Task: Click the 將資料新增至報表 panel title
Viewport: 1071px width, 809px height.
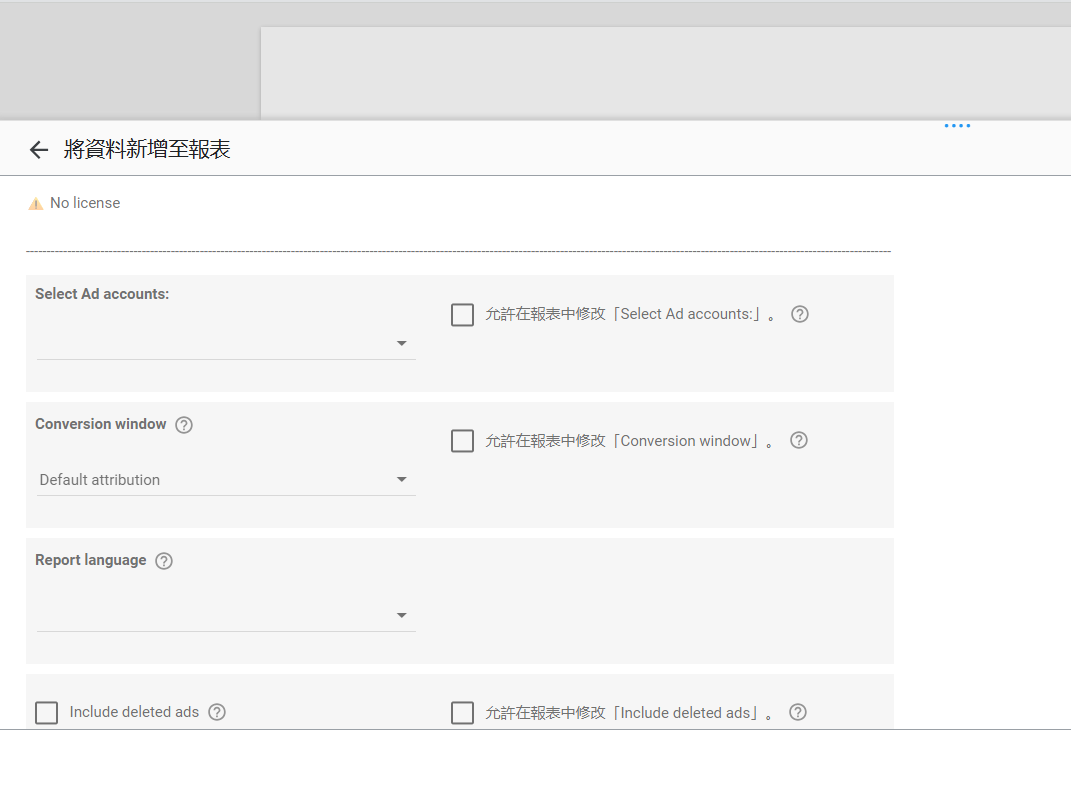Action: coord(147,150)
